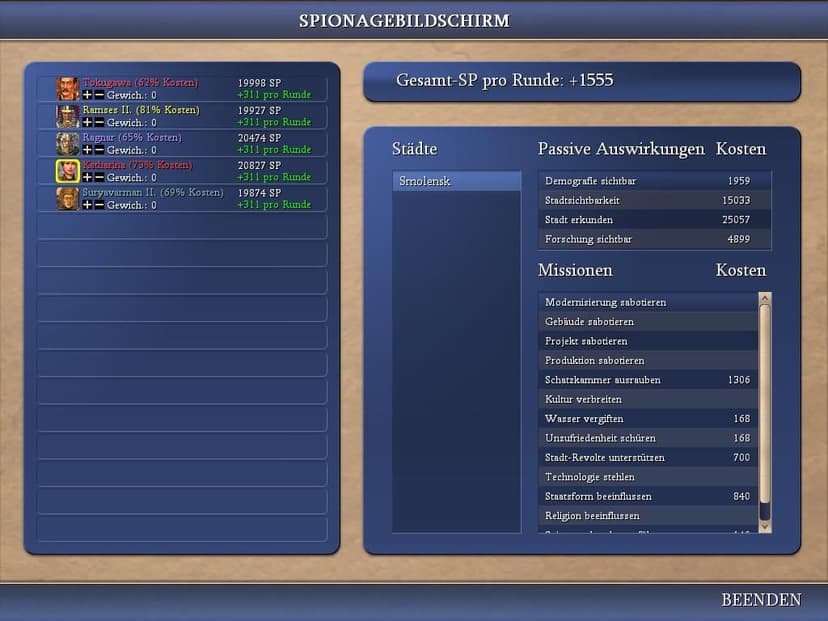Screen dimensions: 828x621
Task: Increase espionage weight for Katharina
Action: [87, 177]
